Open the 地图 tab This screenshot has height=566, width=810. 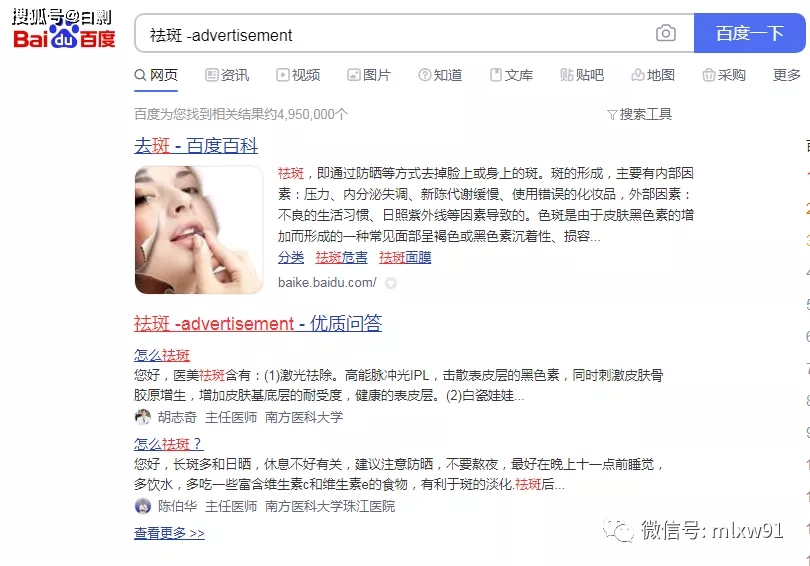pyautogui.click(x=653, y=75)
